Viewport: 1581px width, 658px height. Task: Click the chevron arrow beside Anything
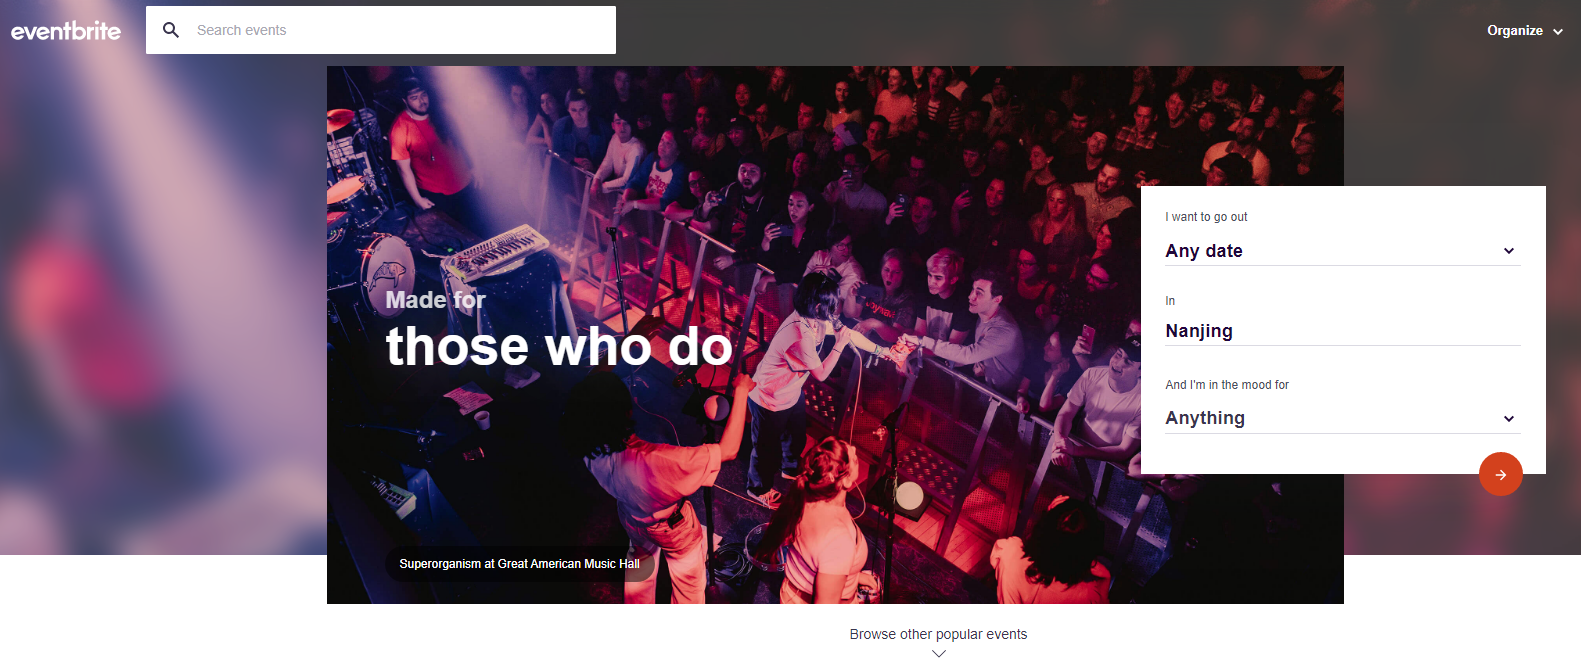pyautogui.click(x=1509, y=419)
